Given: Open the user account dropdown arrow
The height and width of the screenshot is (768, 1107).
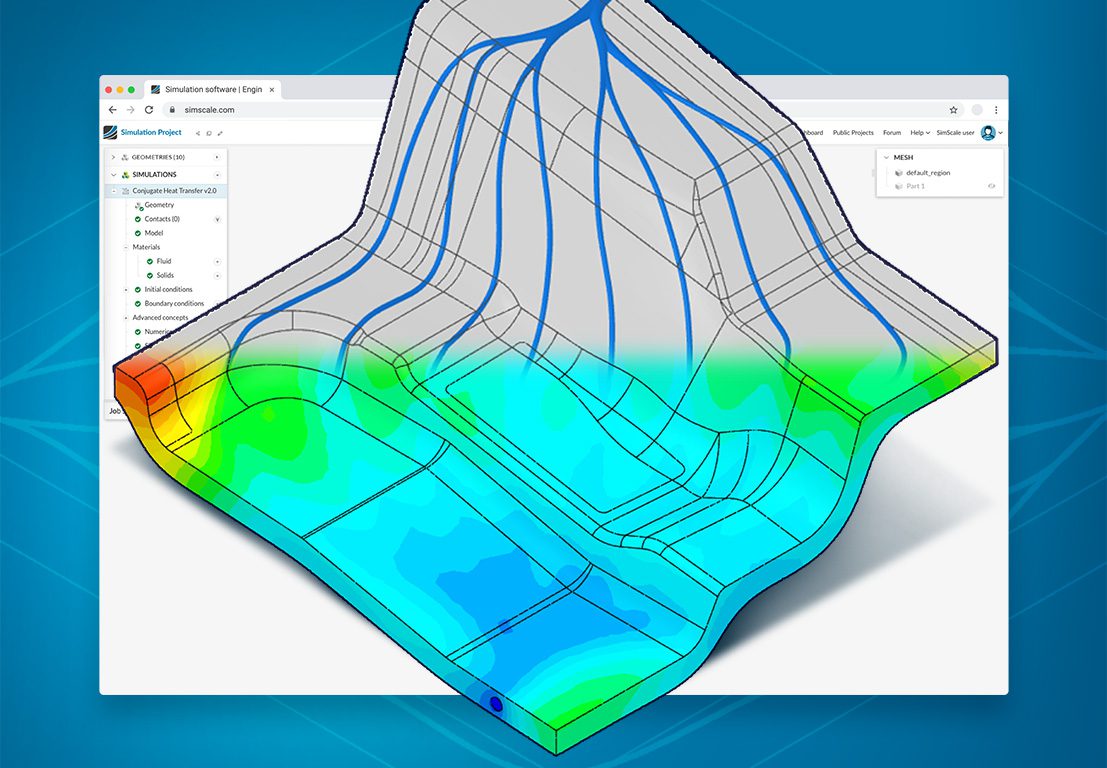Looking at the screenshot, I should point(1000,133).
